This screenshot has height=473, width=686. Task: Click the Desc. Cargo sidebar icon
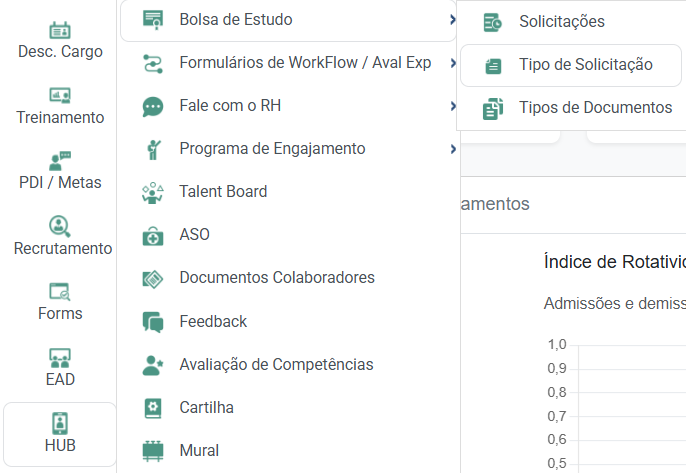tap(60, 30)
